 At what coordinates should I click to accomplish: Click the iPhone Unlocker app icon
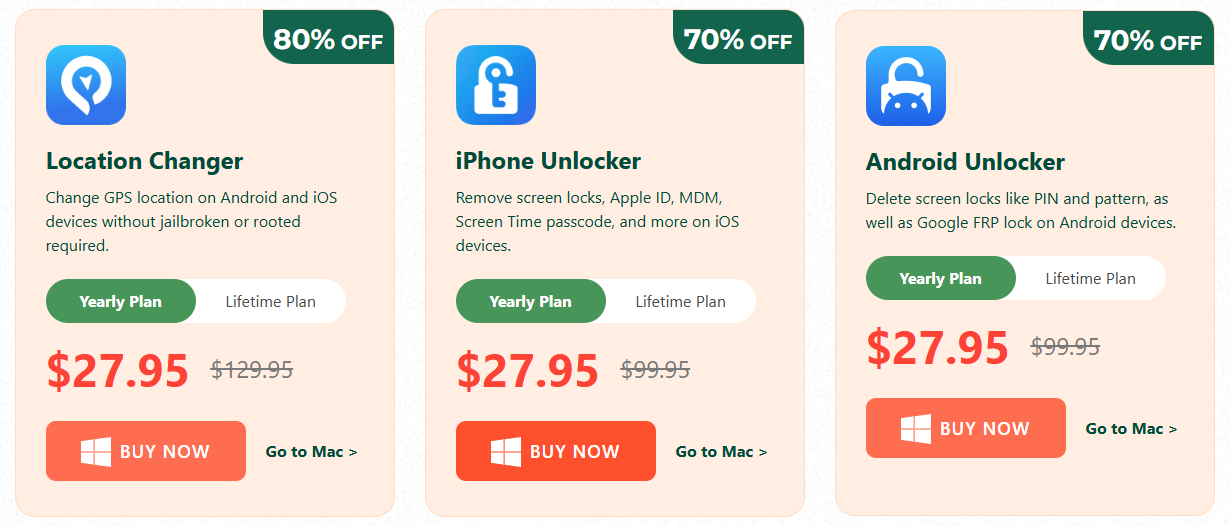coord(496,85)
